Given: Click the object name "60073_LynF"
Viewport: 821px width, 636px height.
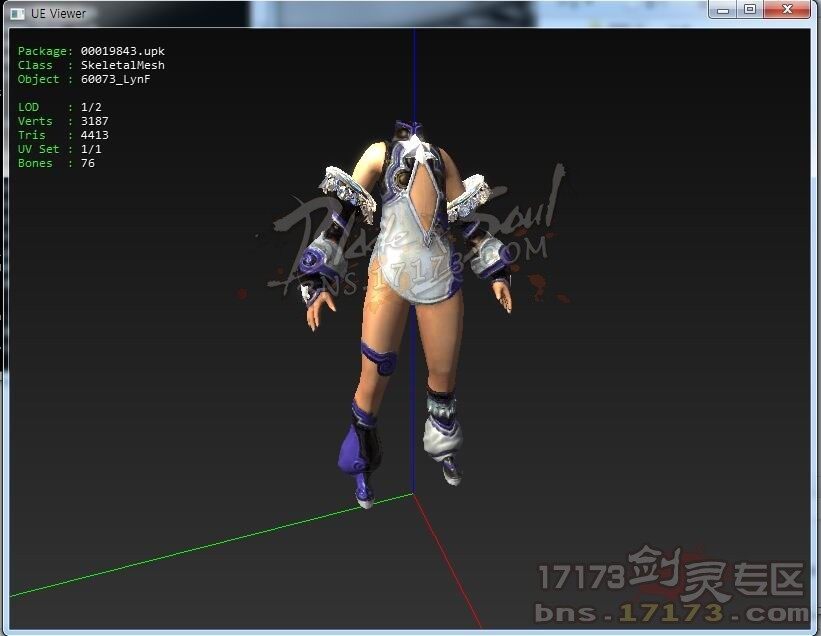Looking at the screenshot, I should pos(115,79).
